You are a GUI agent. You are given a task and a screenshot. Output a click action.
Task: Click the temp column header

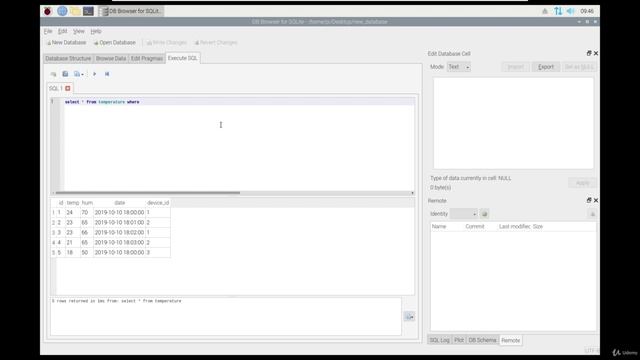pos(73,203)
